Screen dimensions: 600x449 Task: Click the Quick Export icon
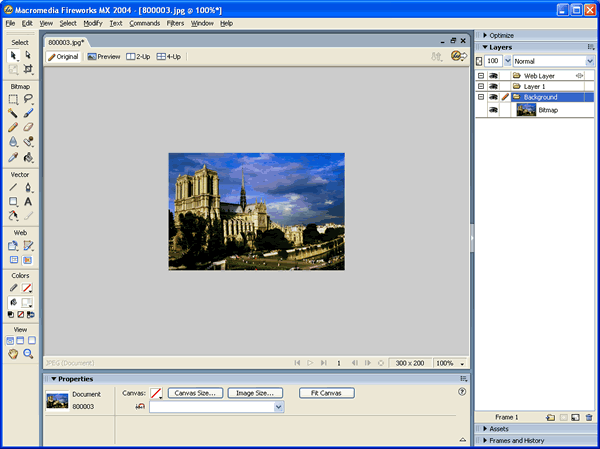[459, 56]
